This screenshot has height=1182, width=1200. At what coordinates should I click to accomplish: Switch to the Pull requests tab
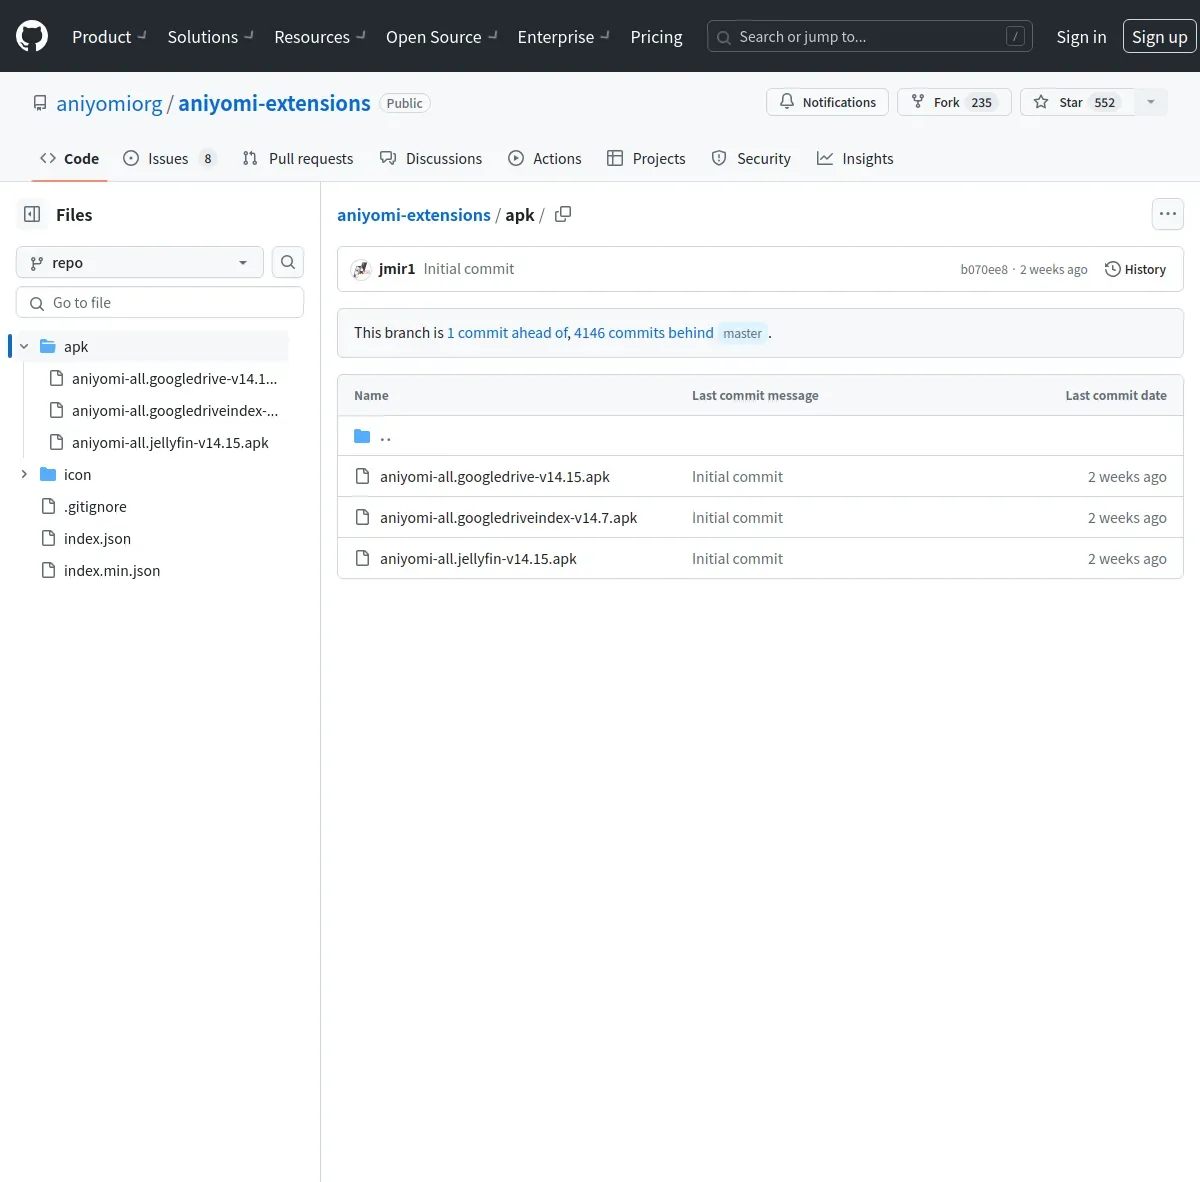pos(298,158)
